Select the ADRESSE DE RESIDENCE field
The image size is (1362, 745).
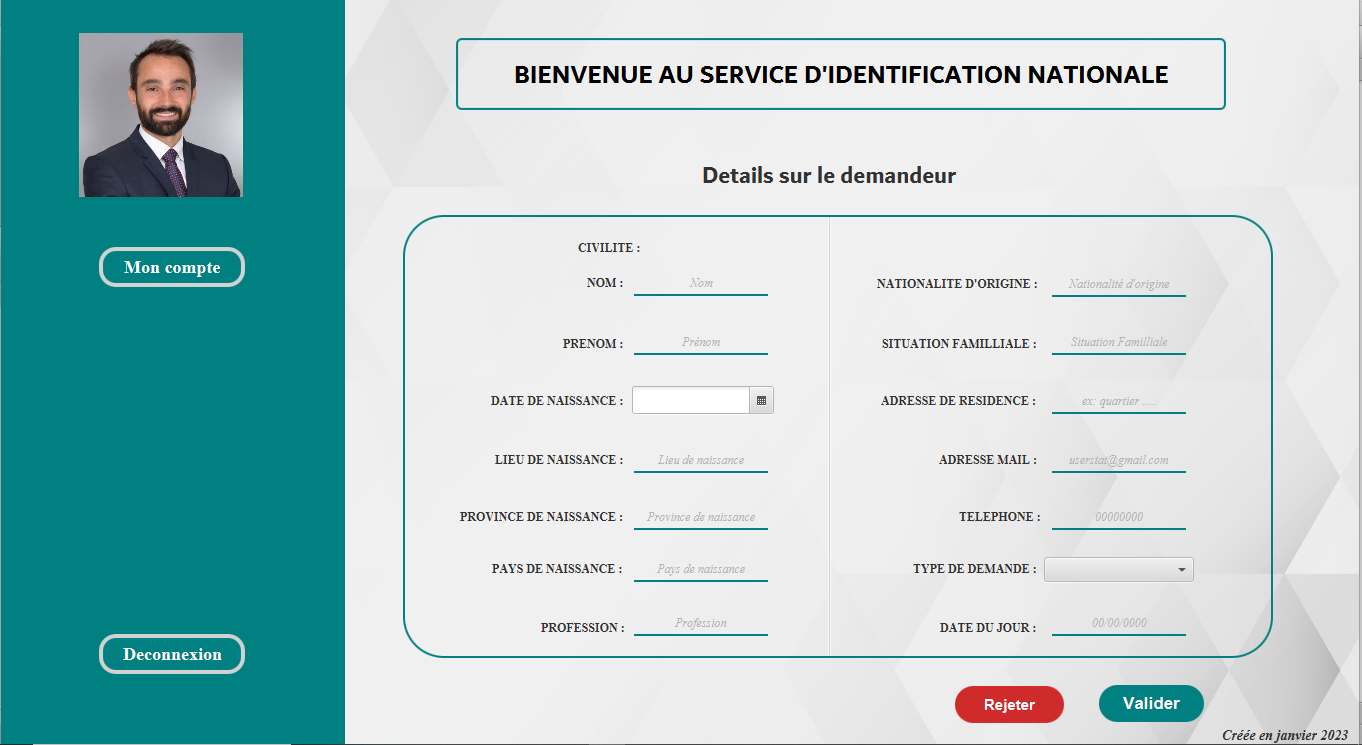coord(1118,399)
